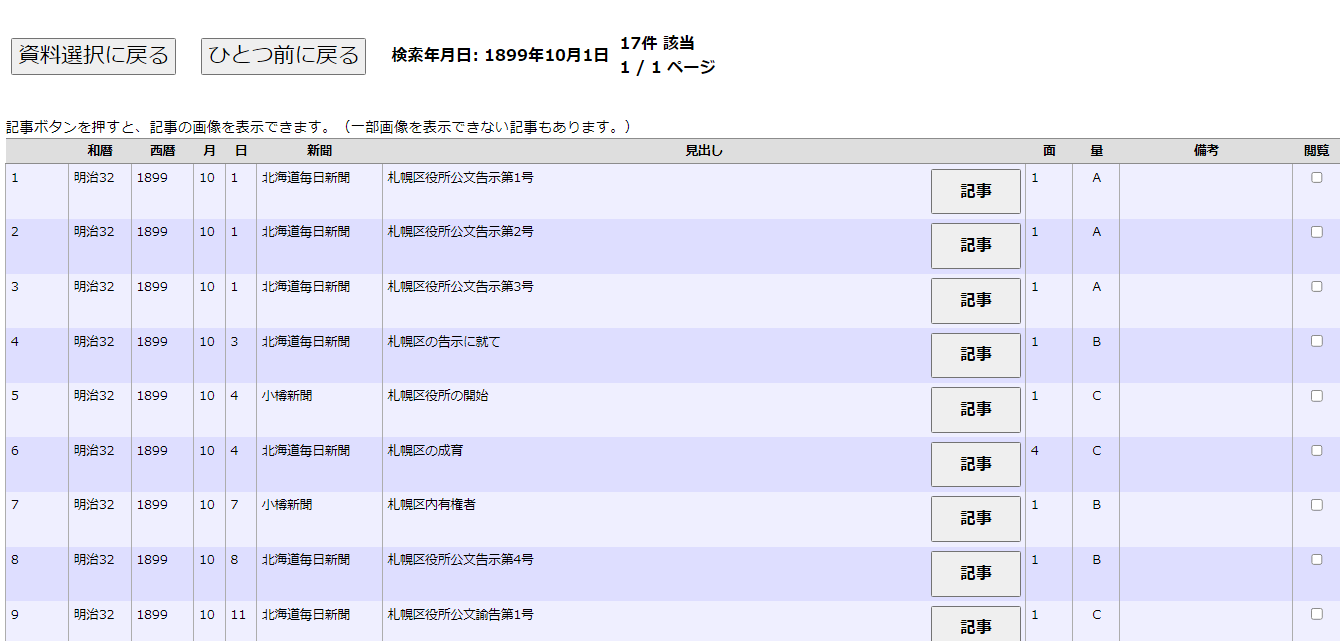Check 閲覧 box for 札幌区内有権者

[1317, 505]
